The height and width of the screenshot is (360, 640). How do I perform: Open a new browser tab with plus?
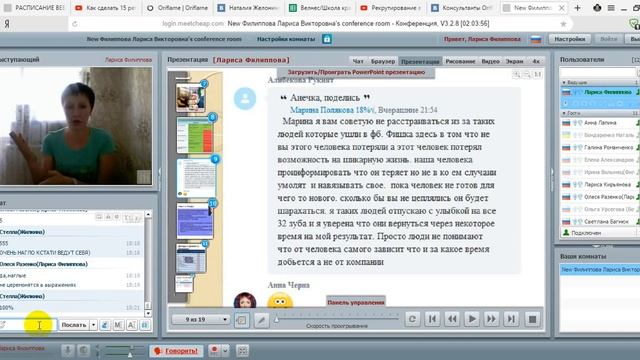click(577, 8)
